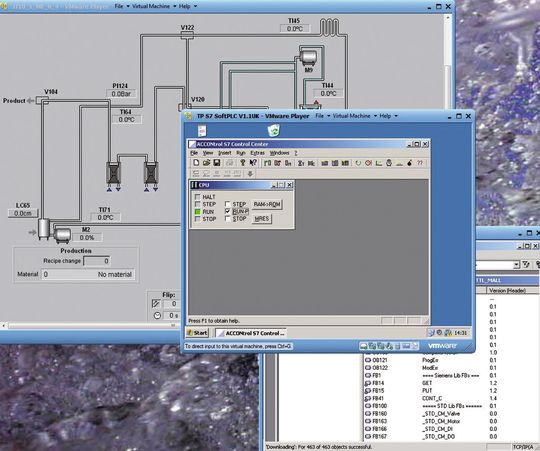Open Virtual Machine dropdown in SoftPLC window
The width and height of the screenshot is (540, 451).
point(355,116)
